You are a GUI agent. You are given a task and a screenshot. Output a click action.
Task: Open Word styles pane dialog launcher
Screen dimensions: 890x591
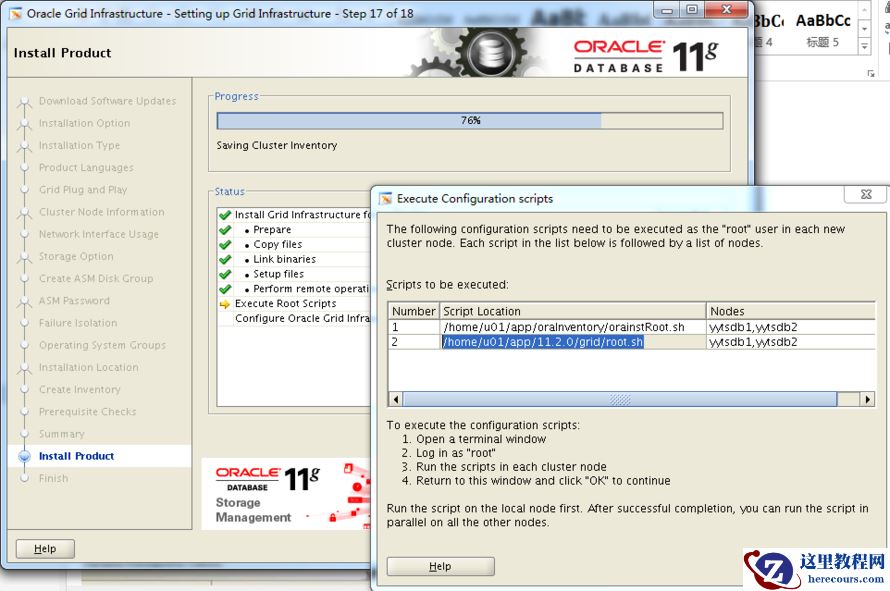pyautogui.click(x=871, y=73)
